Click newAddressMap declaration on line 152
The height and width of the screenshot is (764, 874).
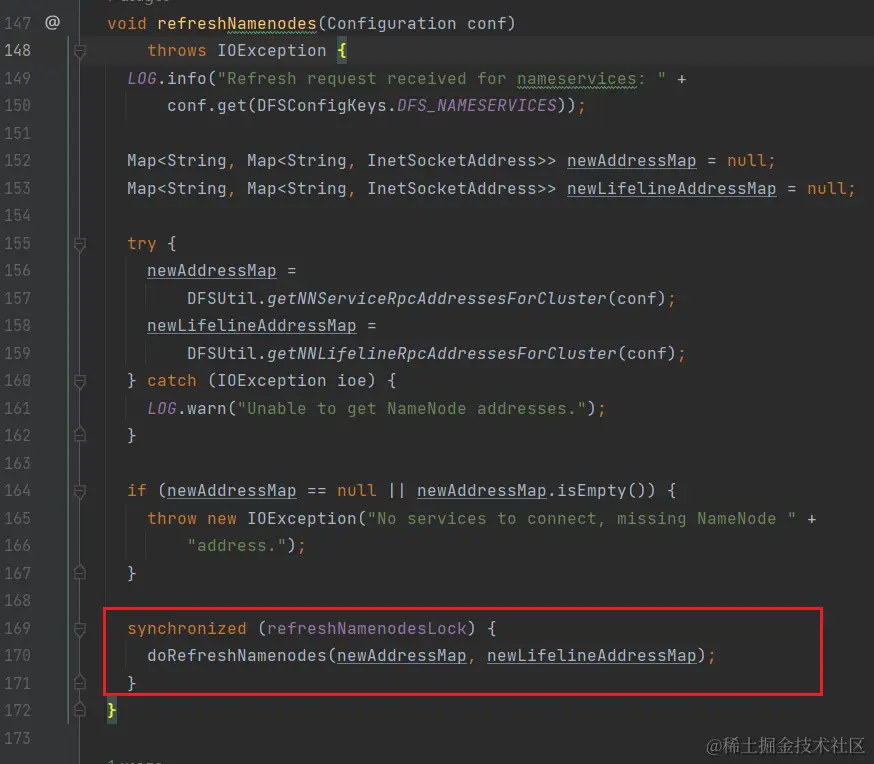click(632, 161)
